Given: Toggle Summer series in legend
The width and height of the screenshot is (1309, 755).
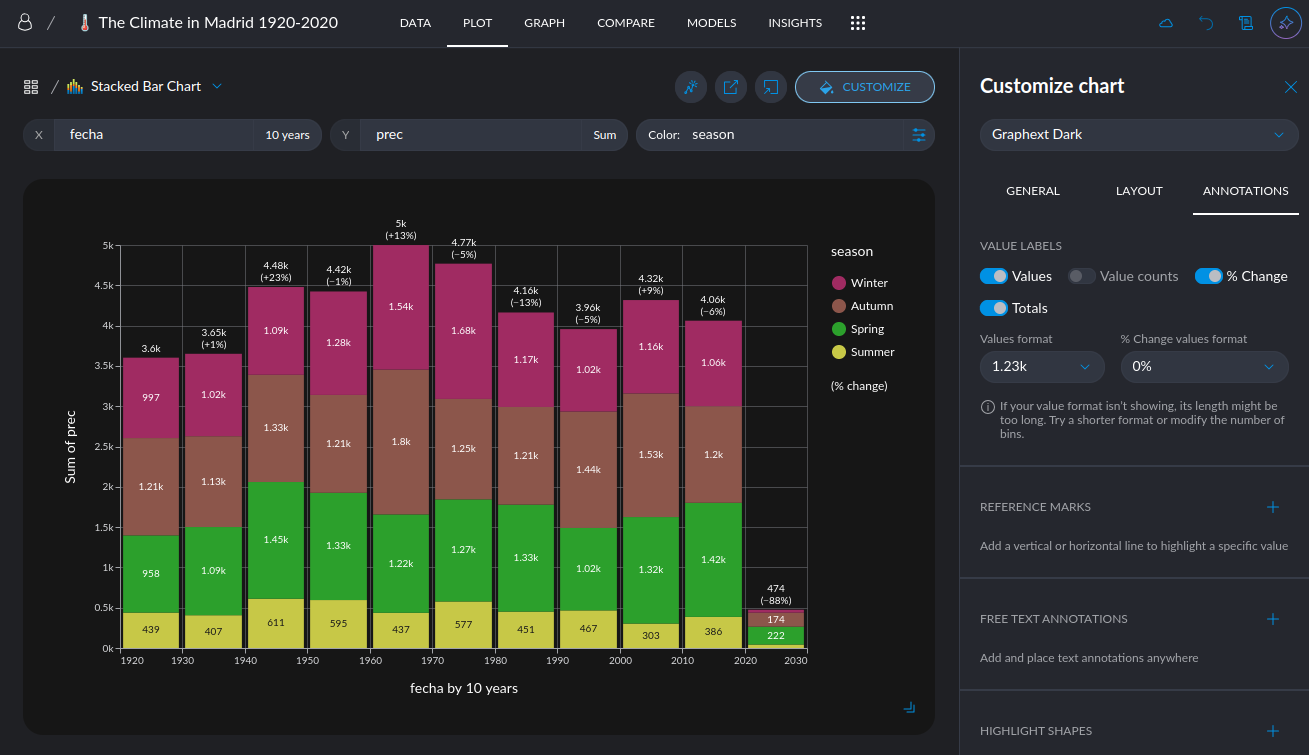Looking at the screenshot, I should click(863, 352).
